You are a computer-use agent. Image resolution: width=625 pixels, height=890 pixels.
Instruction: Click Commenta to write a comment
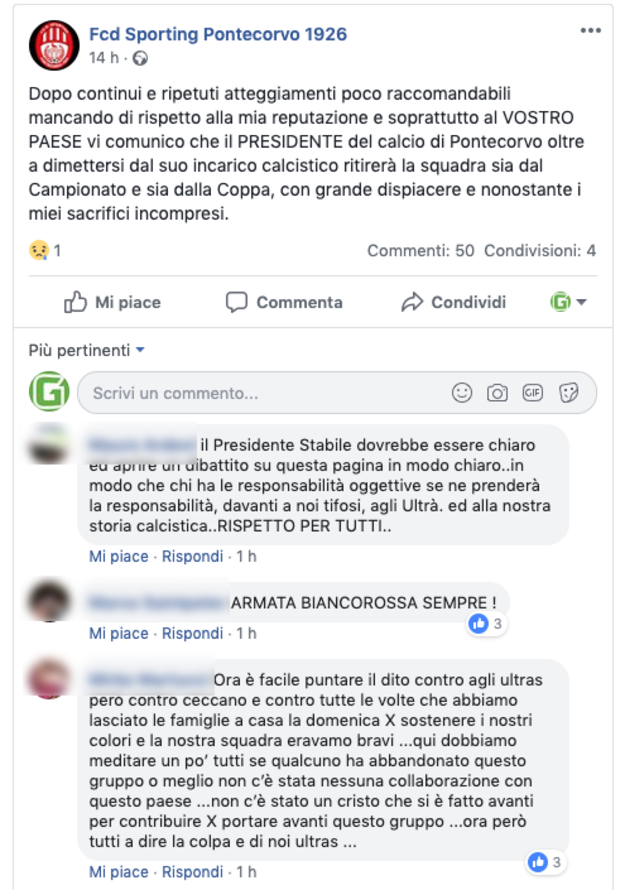pos(284,303)
